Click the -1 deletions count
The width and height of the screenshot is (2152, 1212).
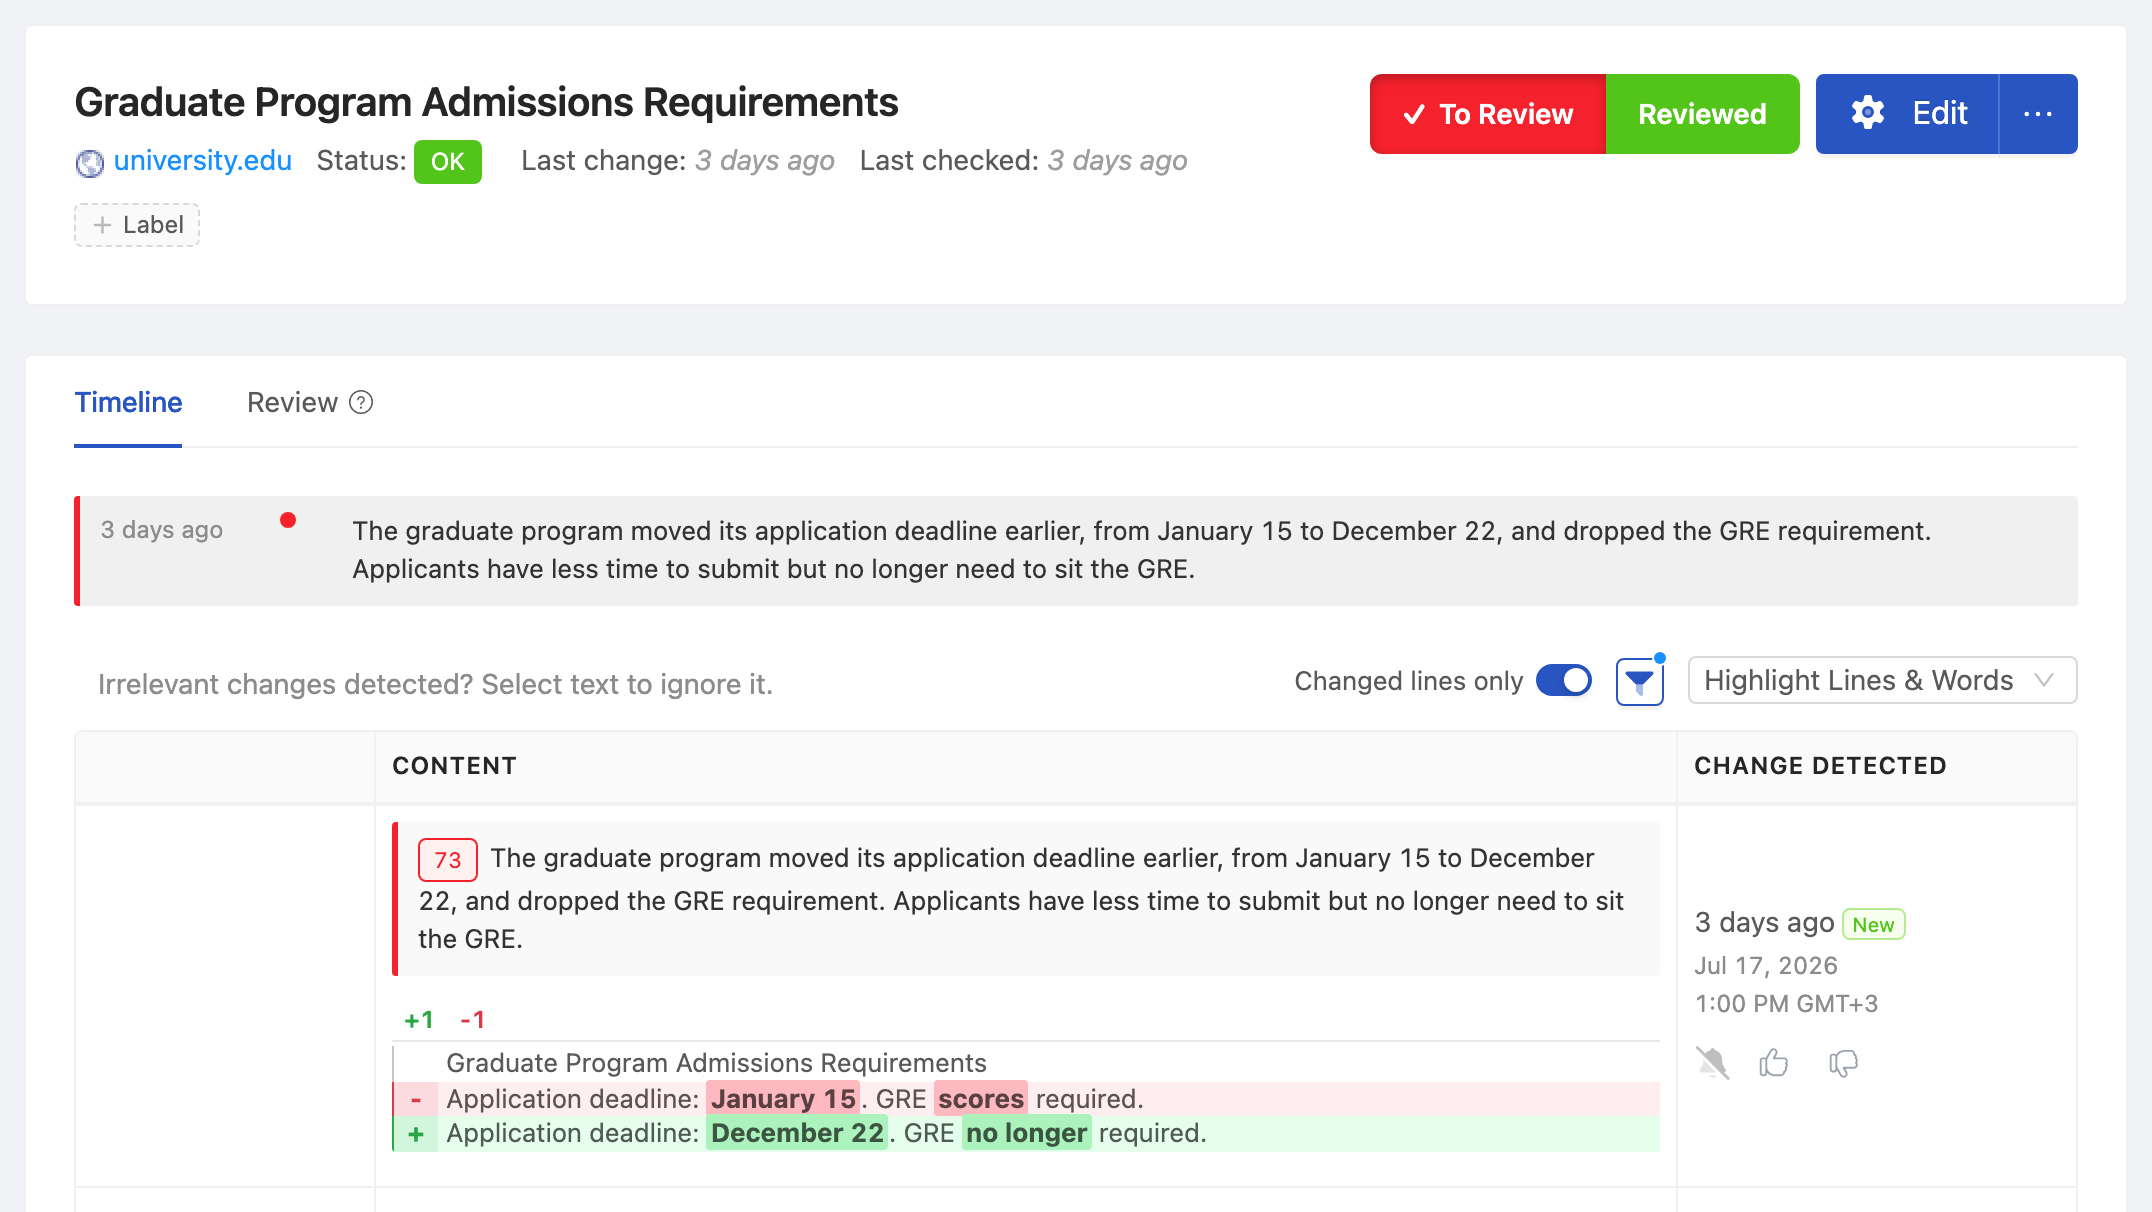coord(472,1020)
